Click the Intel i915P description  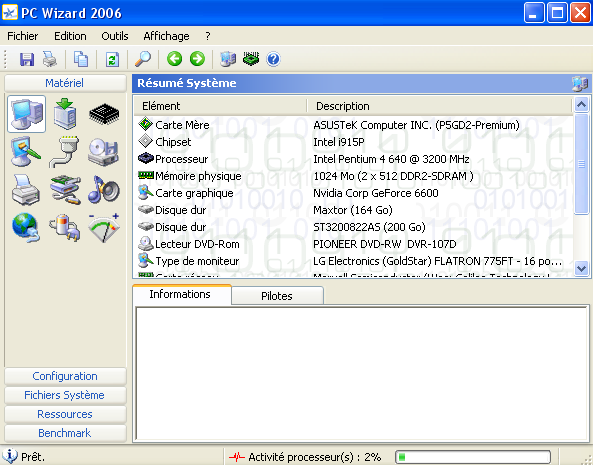339,142
